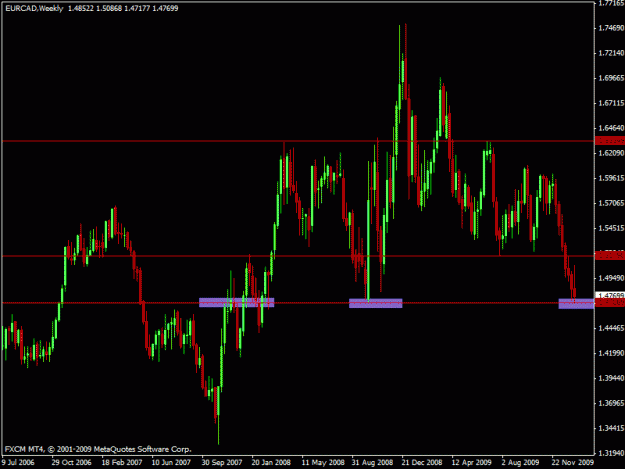The image size is (625, 469).
Task: Click the 20 Jan 2008 date label
Action: tap(271, 463)
